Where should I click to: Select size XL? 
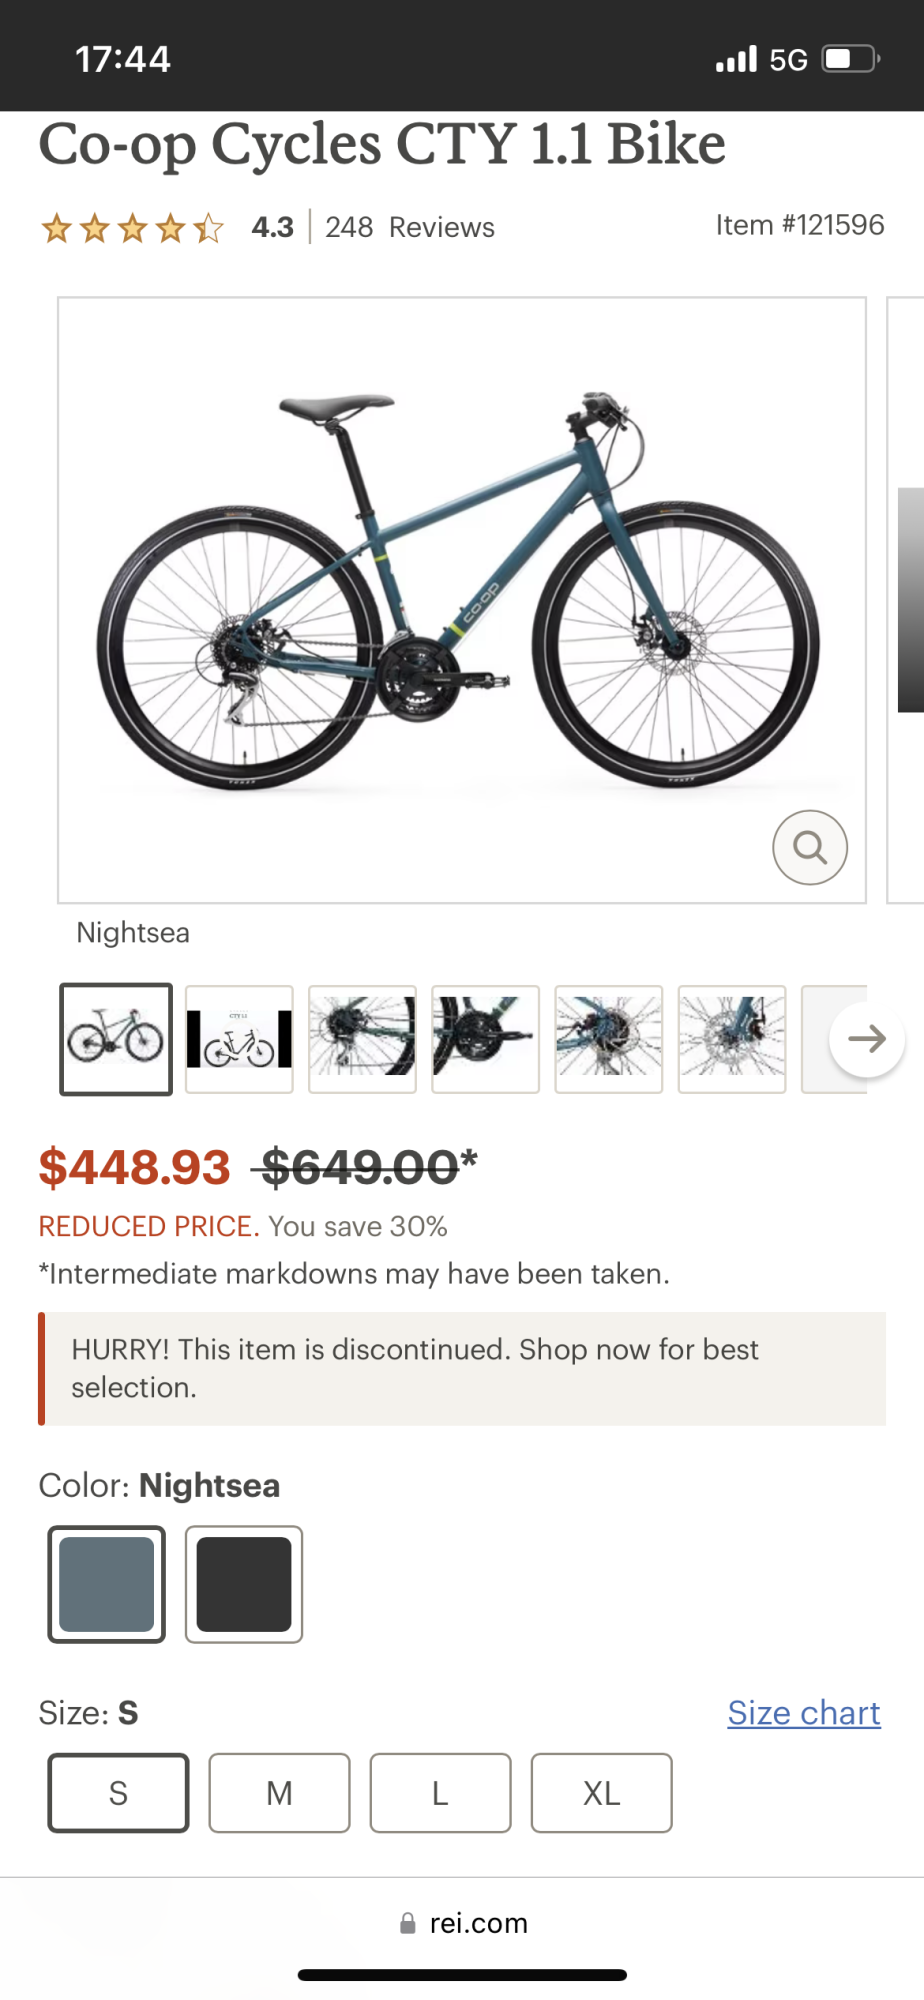(x=601, y=1792)
